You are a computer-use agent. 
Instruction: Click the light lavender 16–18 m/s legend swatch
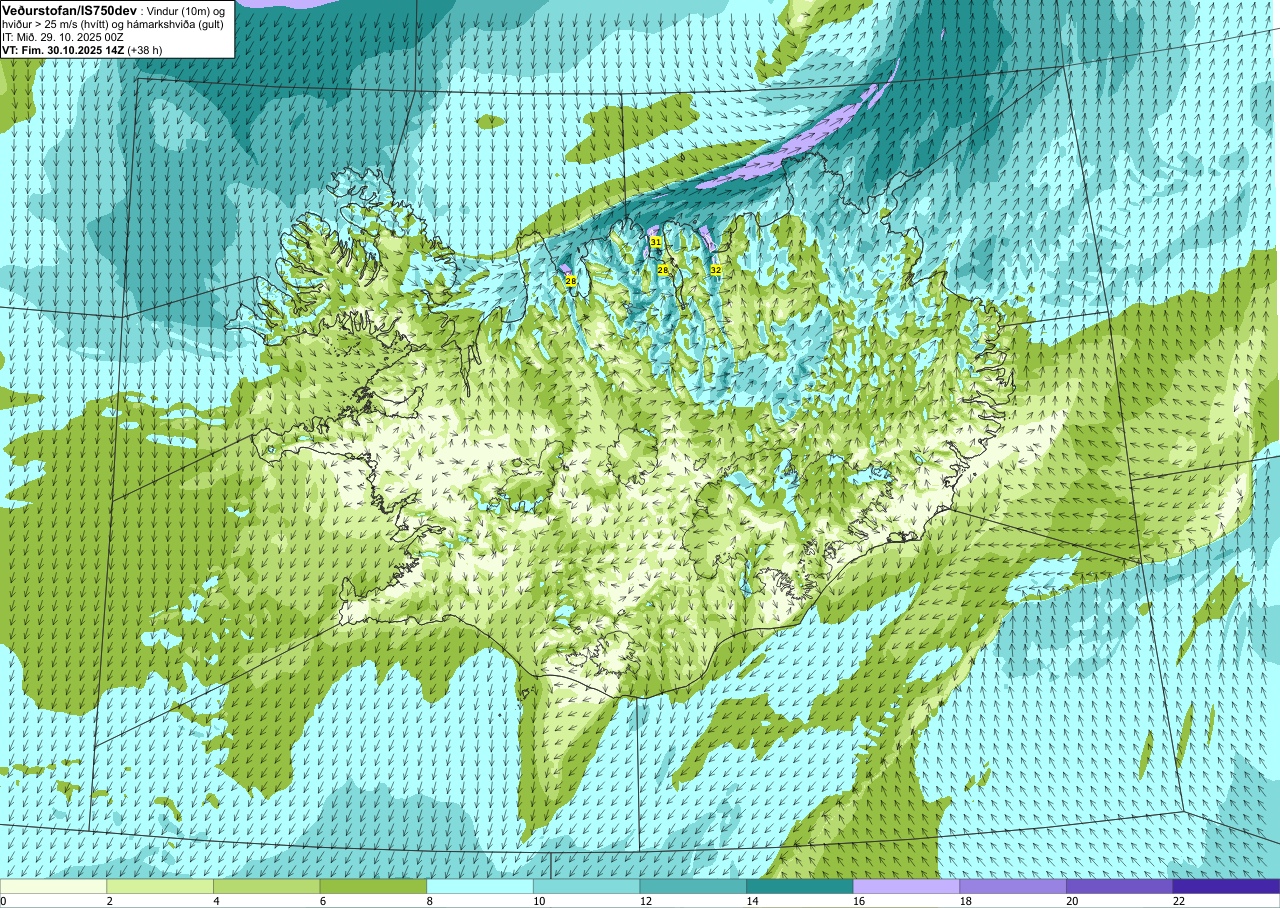(907, 886)
